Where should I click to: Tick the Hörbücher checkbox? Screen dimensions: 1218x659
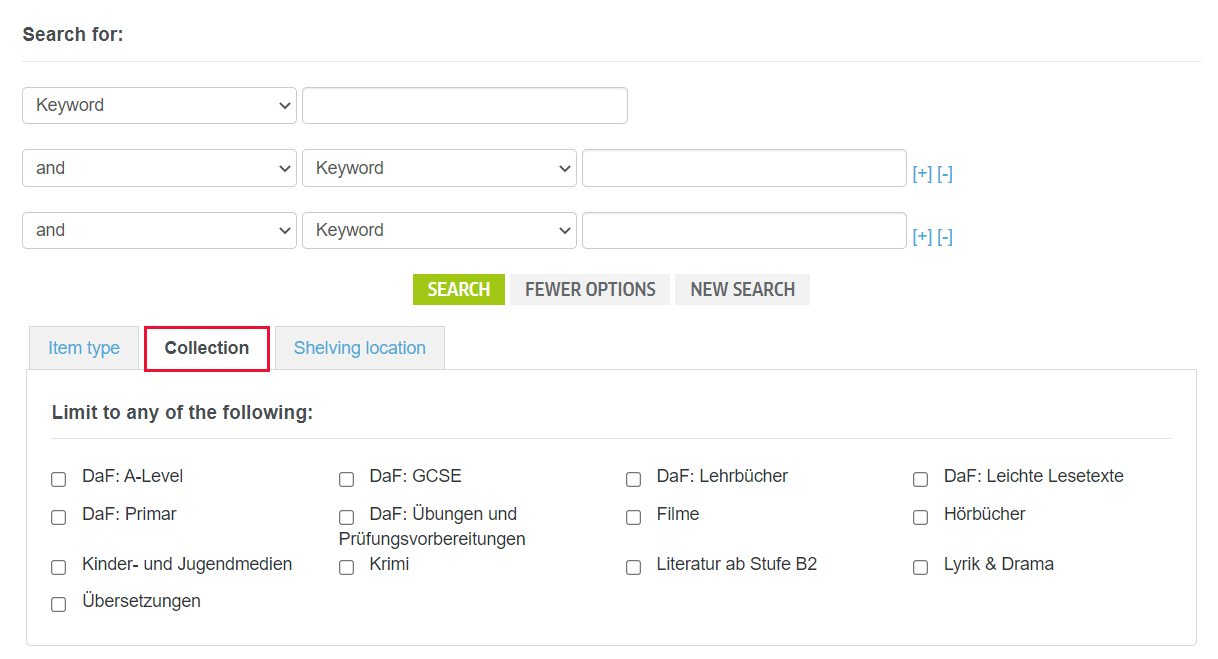pos(920,517)
